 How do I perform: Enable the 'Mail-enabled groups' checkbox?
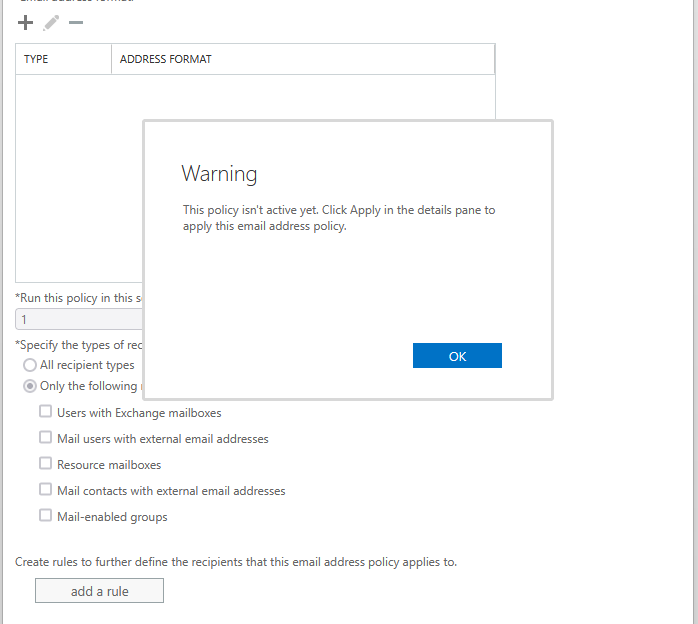coord(45,516)
